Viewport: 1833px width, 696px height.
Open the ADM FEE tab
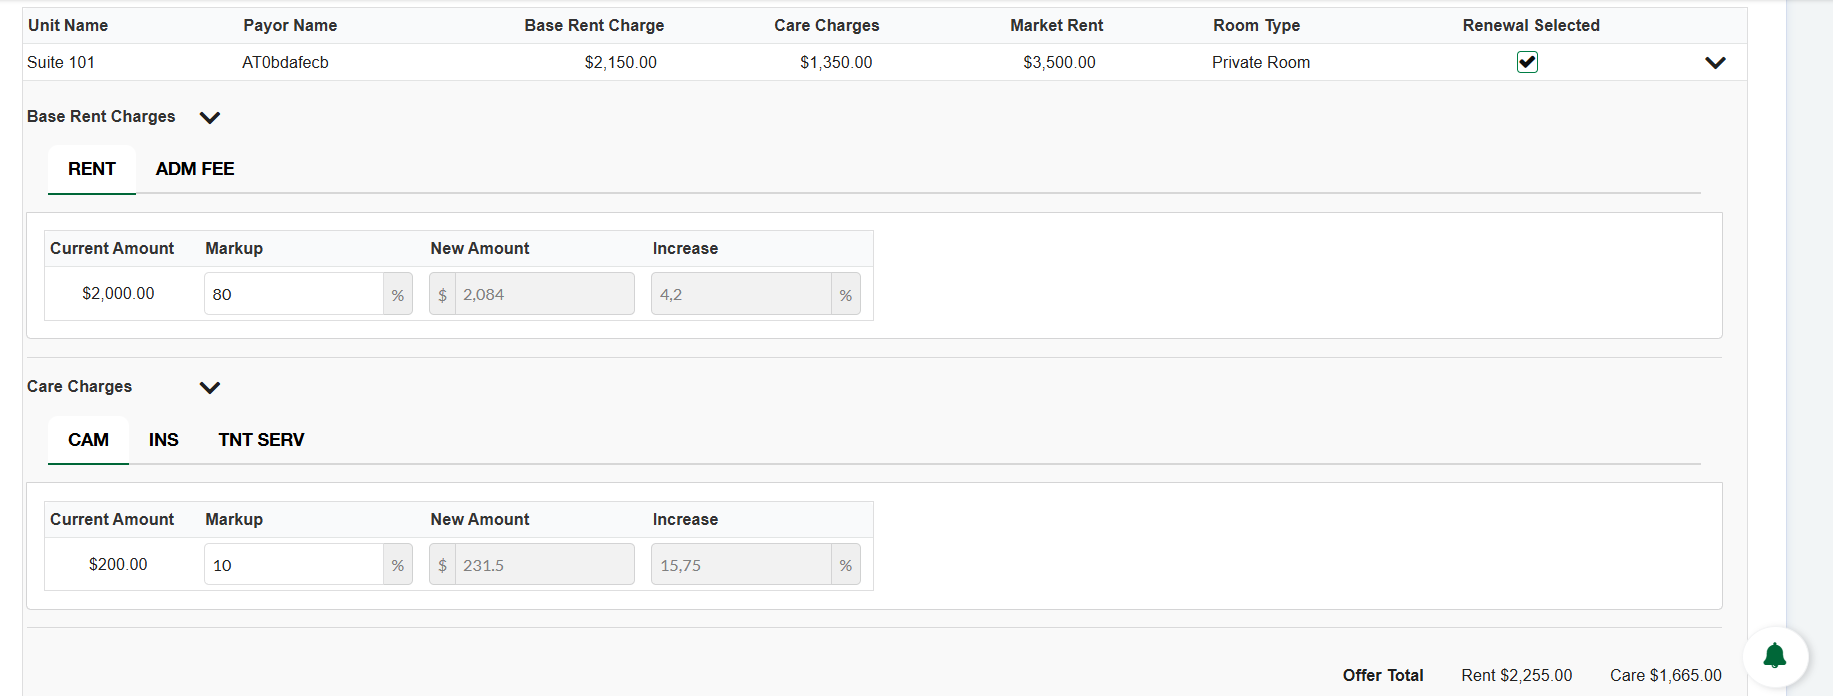coord(195,169)
